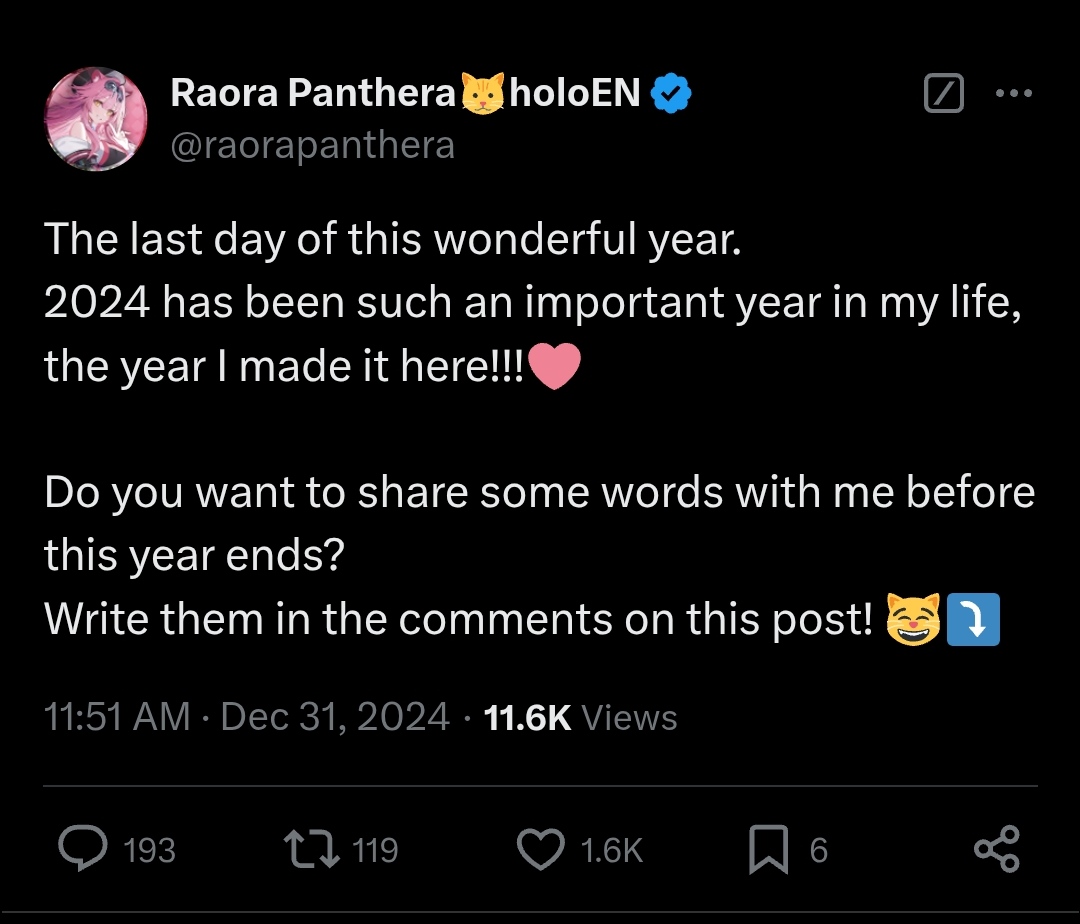This screenshot has width=1080, height=924.
Task: Click the tweet text about 2024
Action: coord(532,303)
